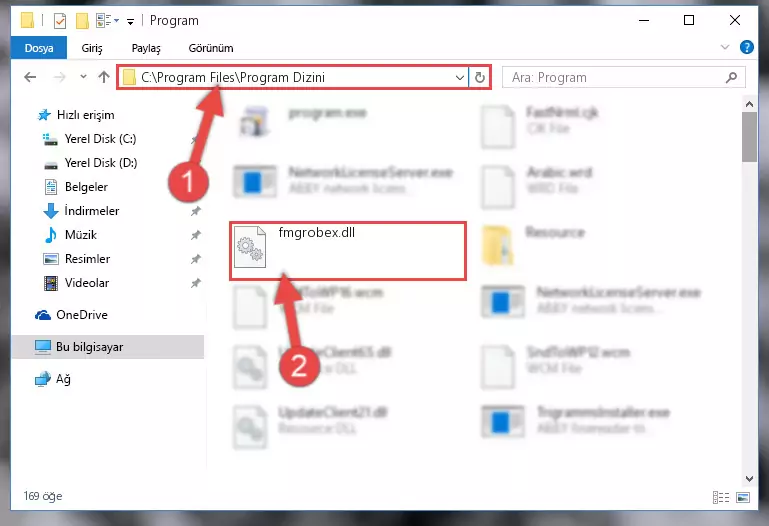This screenshot has height=526, width=769.
Task: Click new folder icon in quick access toolbar
Action: [82, 21]
